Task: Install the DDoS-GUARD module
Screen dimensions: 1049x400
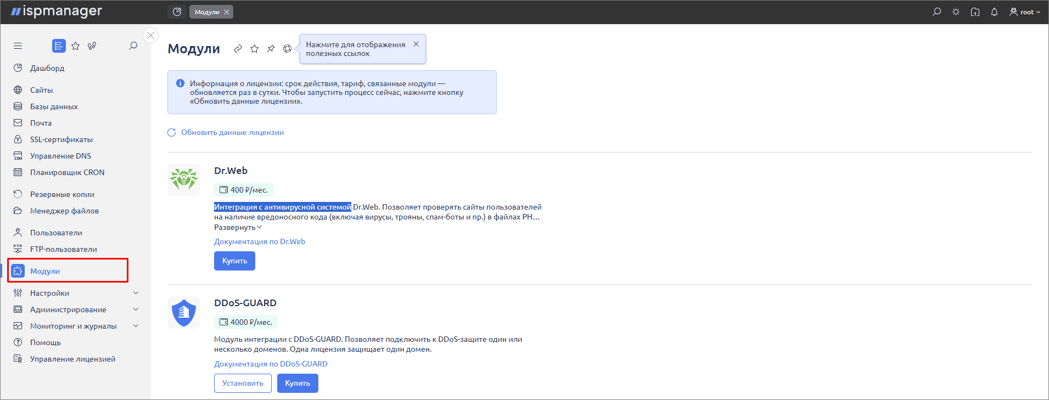Action: pyautogui.click(x=243, y=383)
